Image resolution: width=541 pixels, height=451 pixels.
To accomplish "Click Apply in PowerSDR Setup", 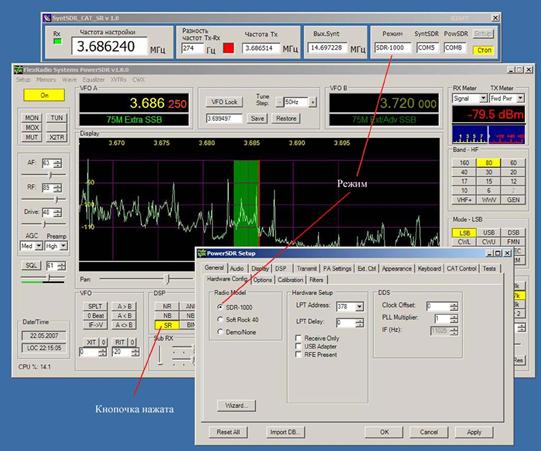I will [474, 432].
